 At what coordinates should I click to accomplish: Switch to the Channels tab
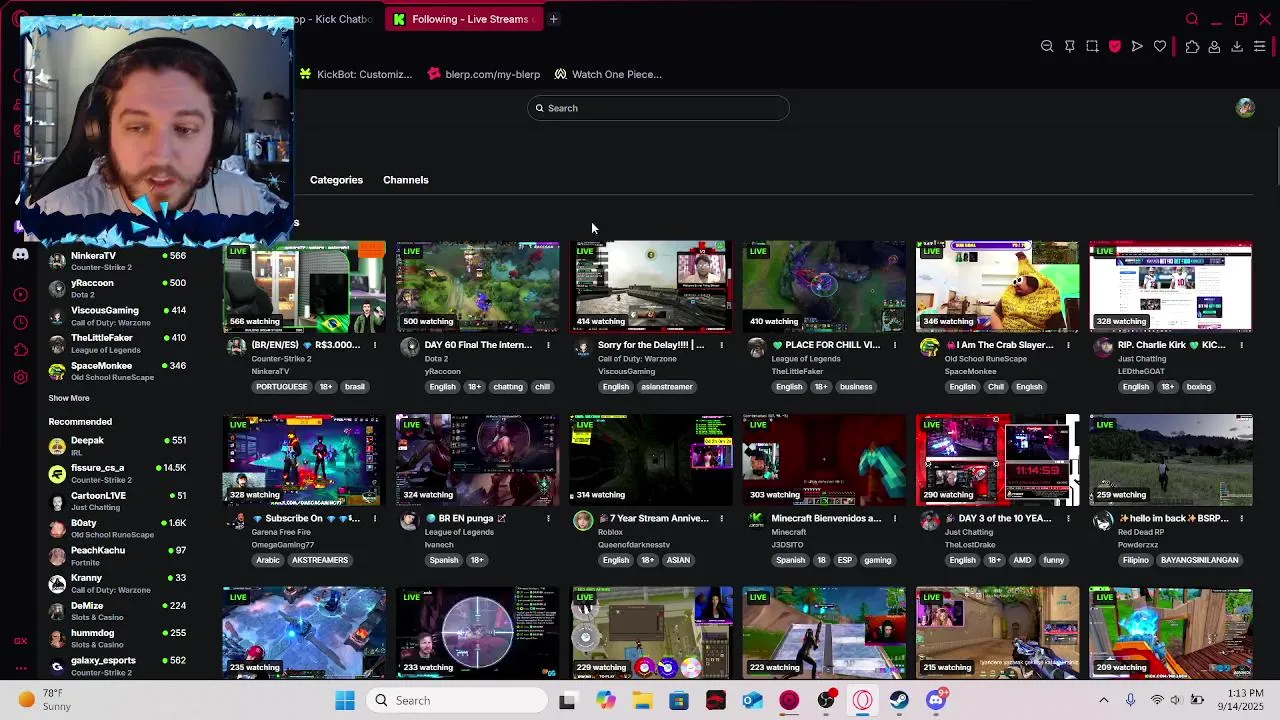(x=406, y=180)
